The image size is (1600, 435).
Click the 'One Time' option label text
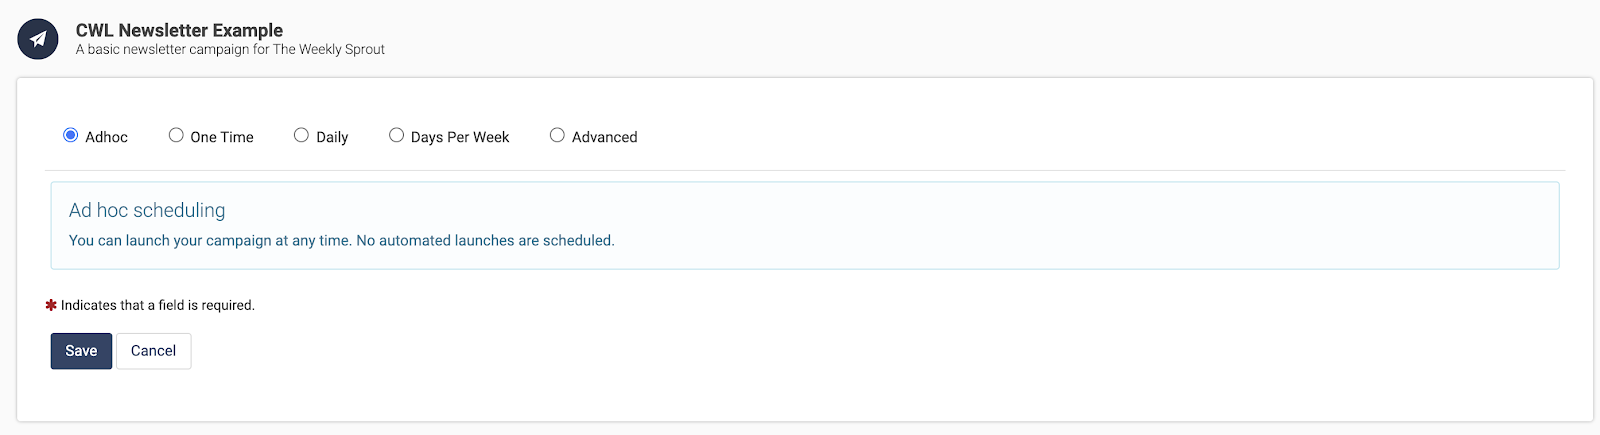(222, 137)
